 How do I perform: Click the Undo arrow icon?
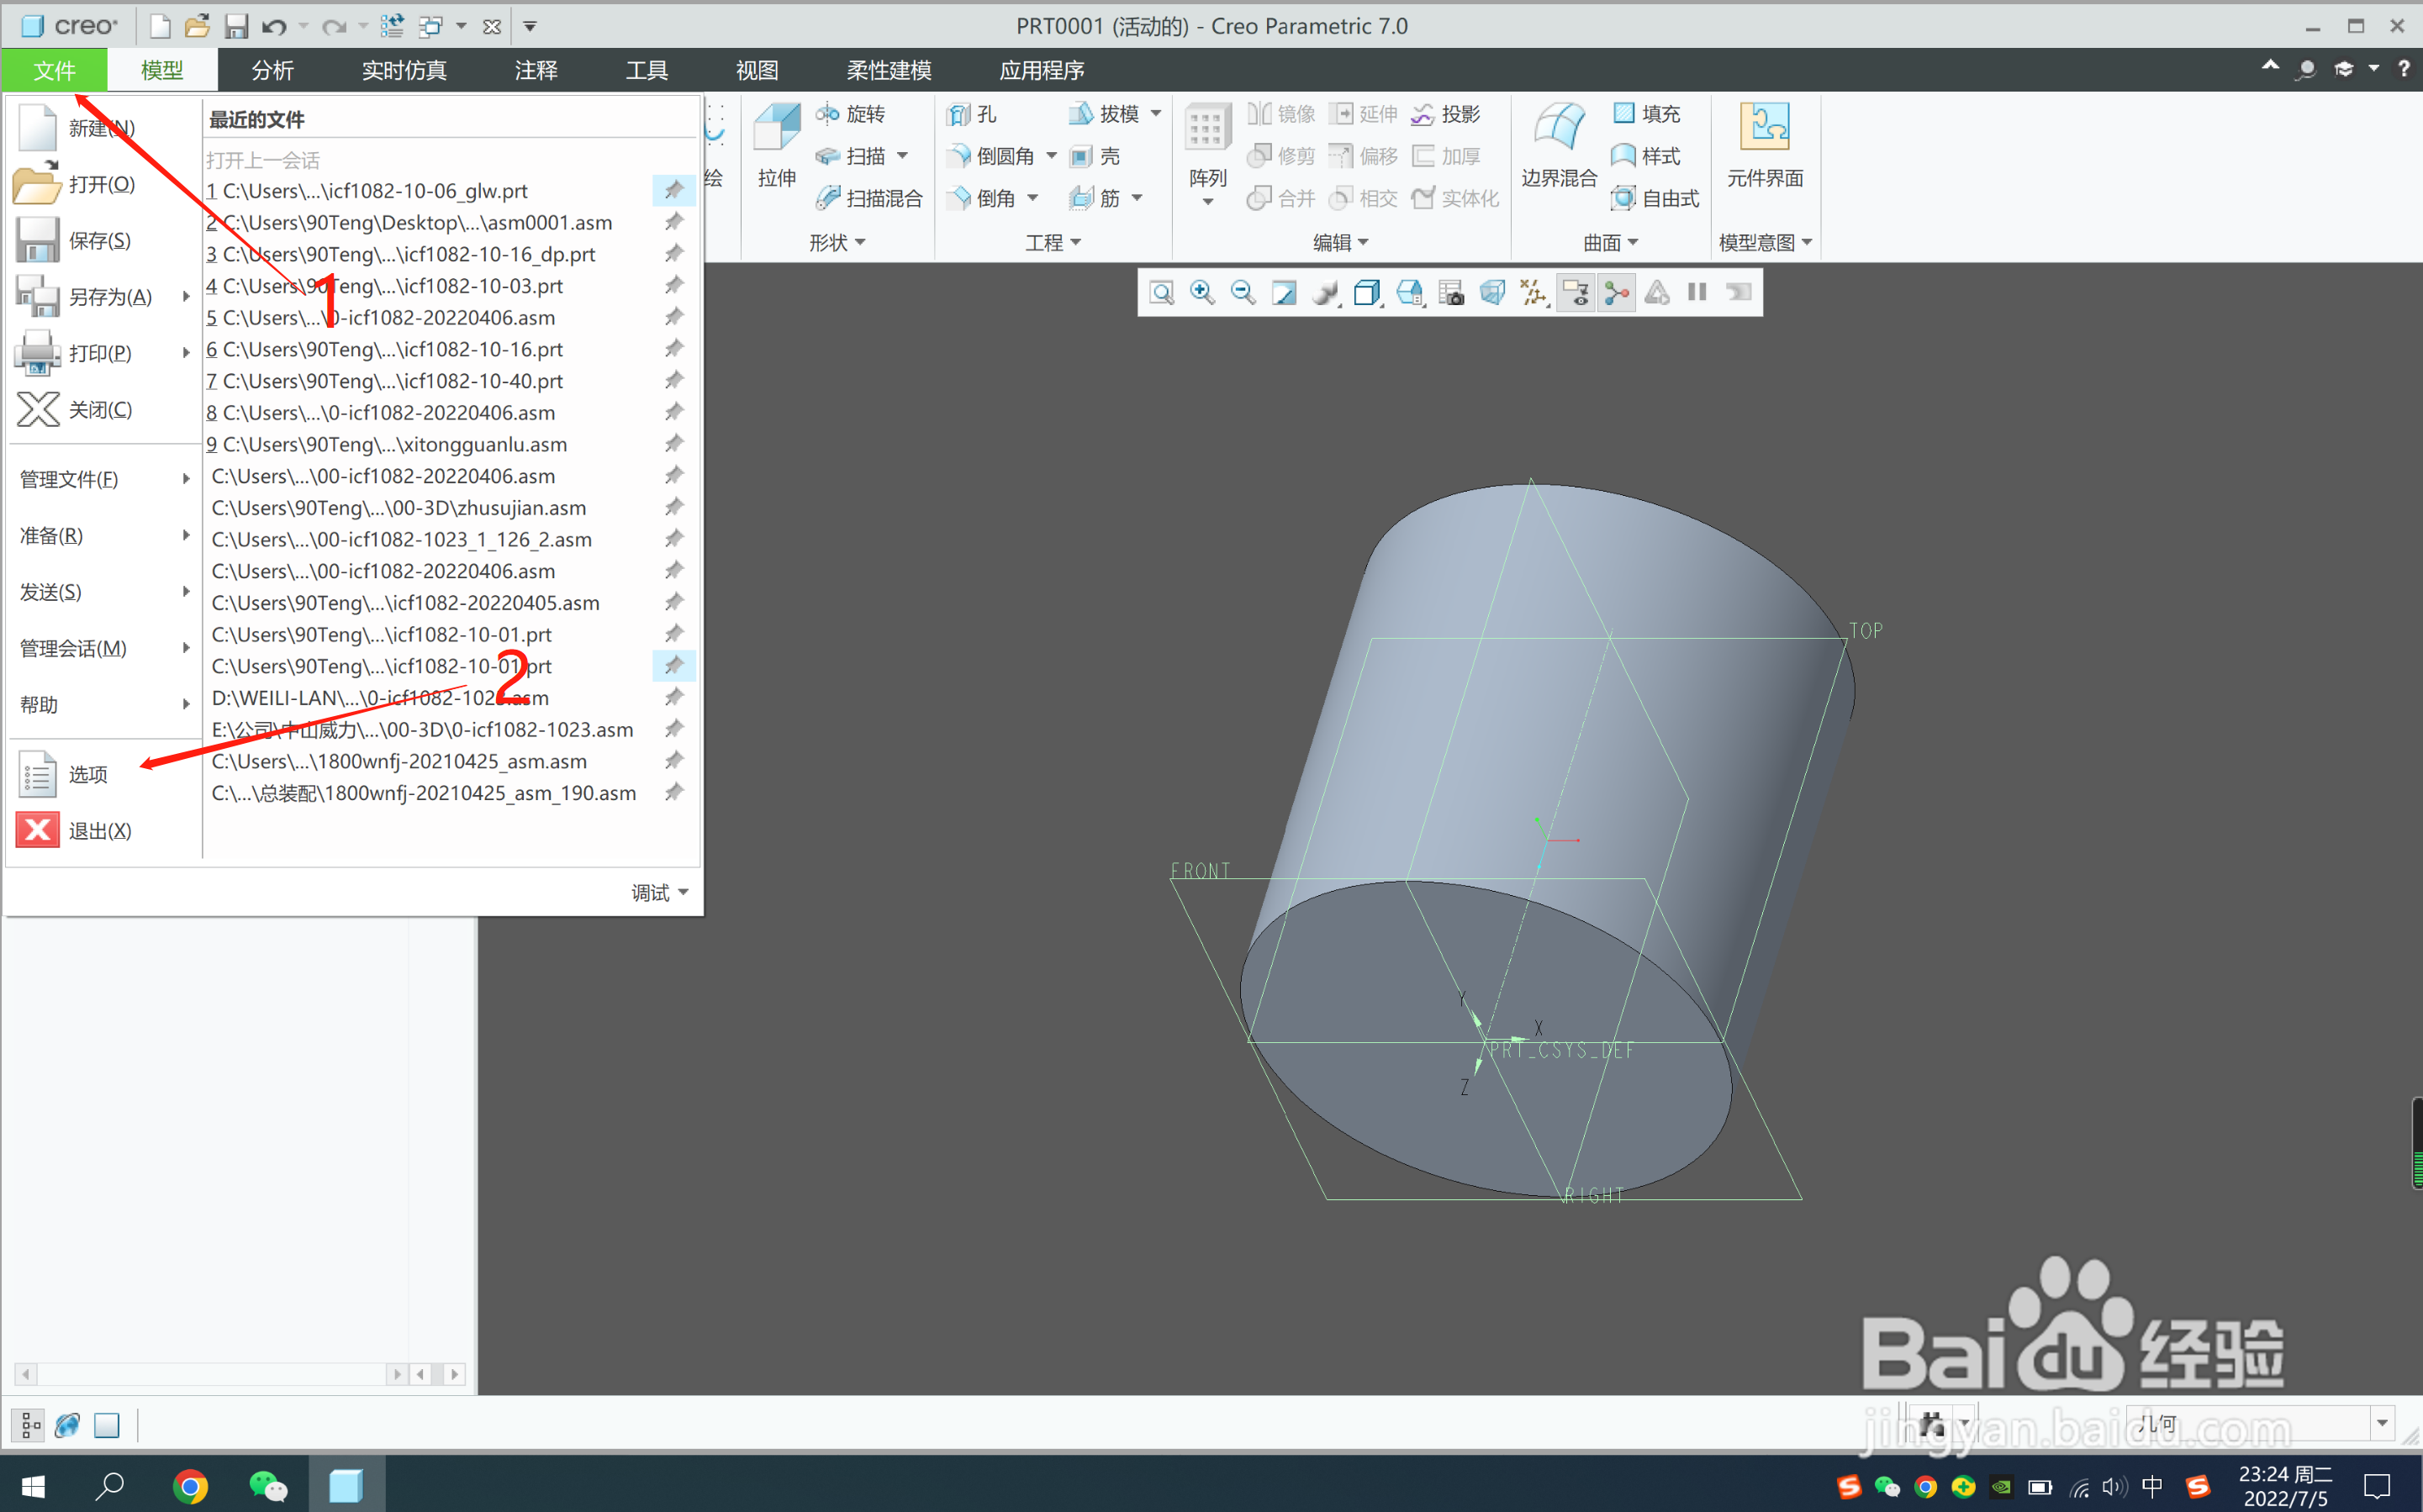273,26
